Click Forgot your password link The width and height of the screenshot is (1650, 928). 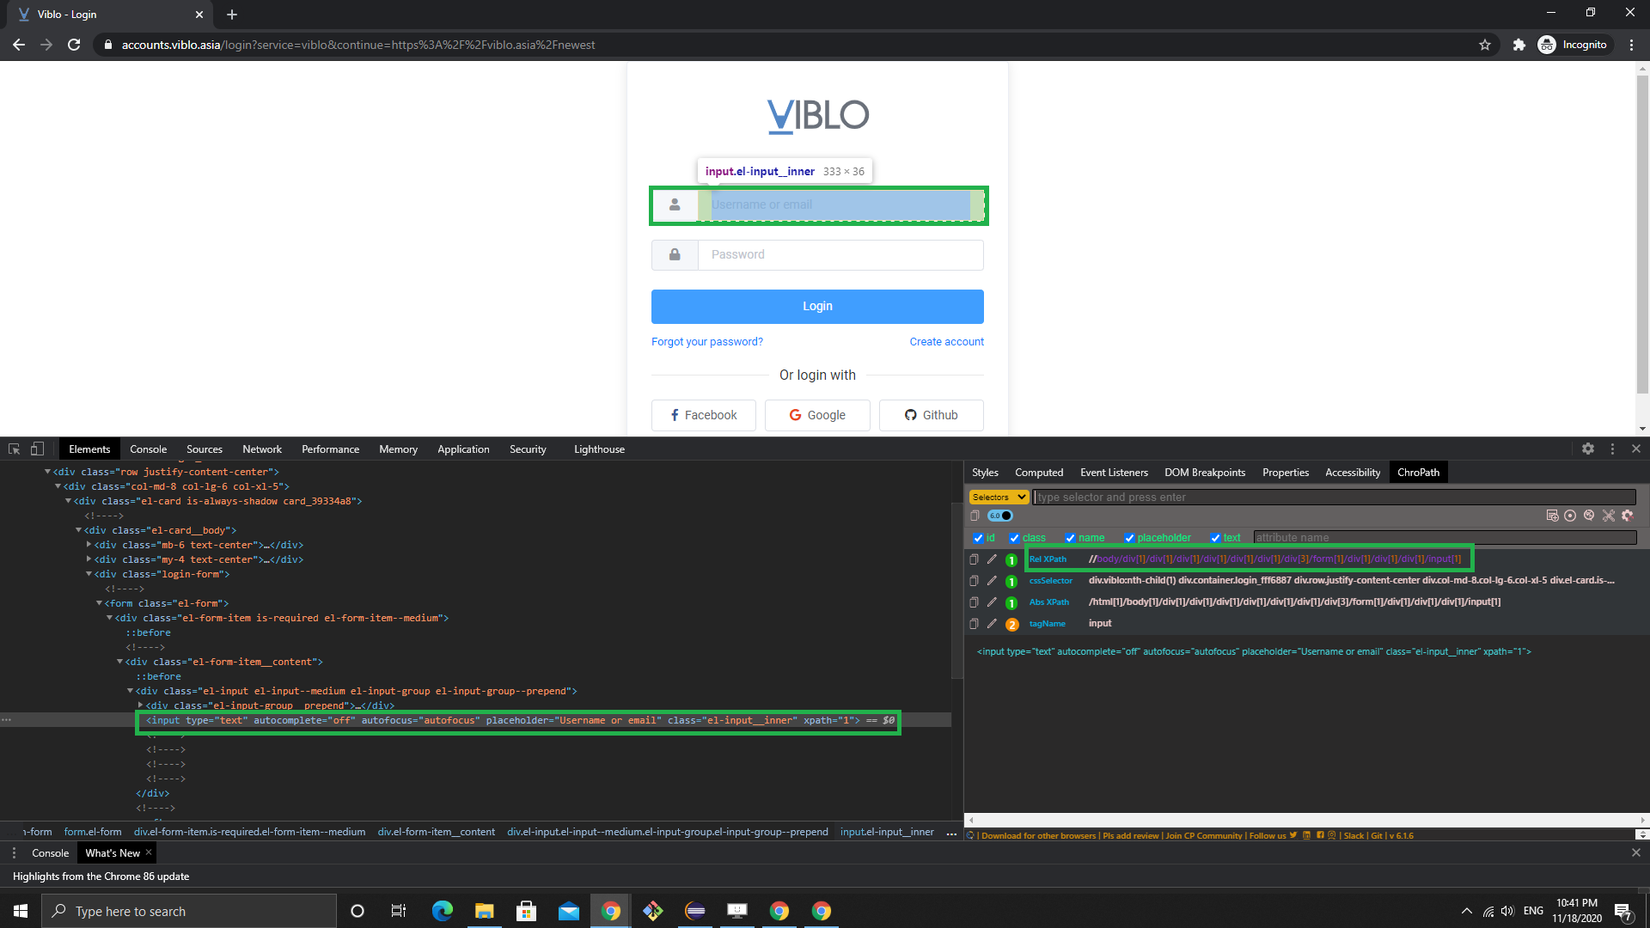point(707,342)
